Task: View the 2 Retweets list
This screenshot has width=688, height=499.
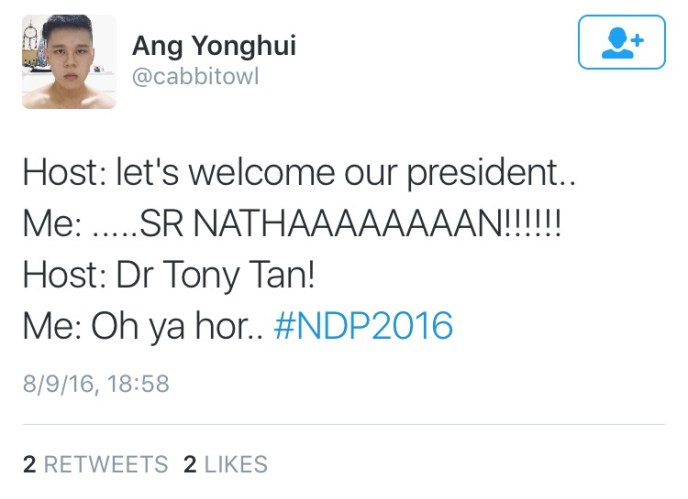Action: pyautogui.click(x=95, y=464)
